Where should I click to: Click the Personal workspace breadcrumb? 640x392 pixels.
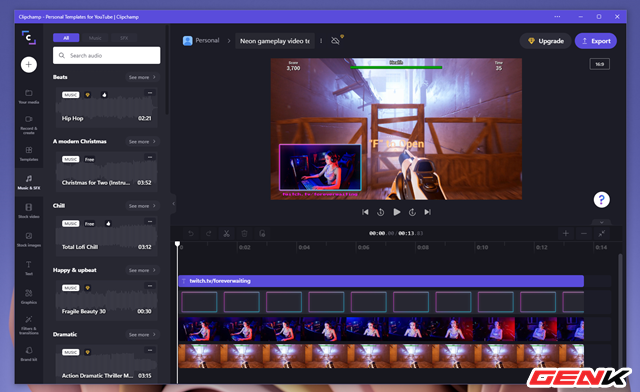pos(201,40)
